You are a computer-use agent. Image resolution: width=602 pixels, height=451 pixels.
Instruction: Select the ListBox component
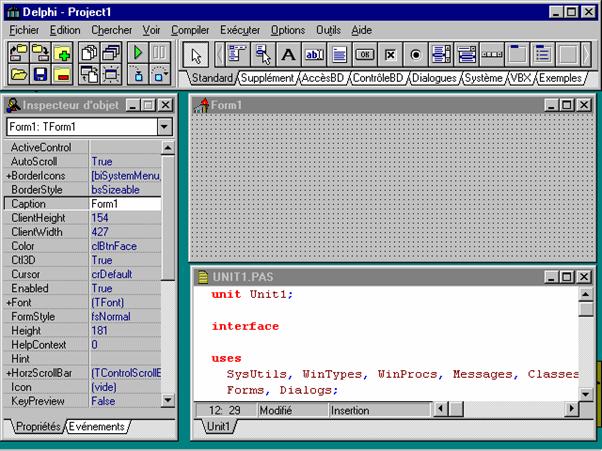441,55
